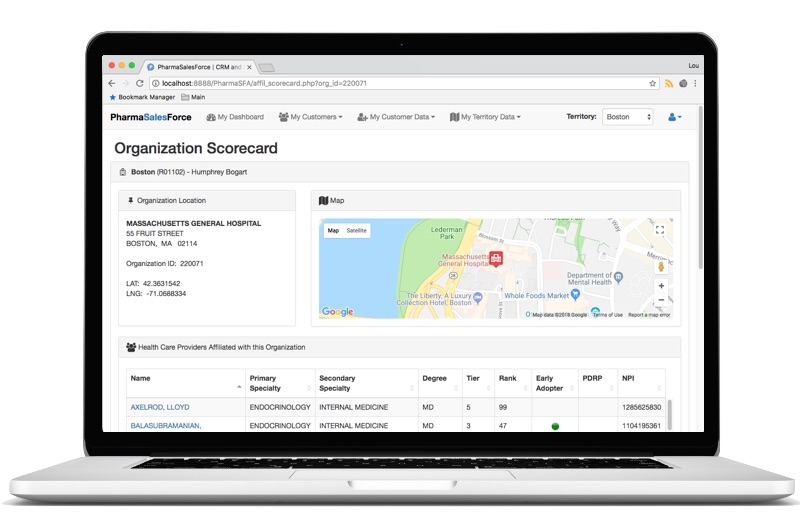Open the Main bookmarks folder
800x523 pixels.
(193, 97)
